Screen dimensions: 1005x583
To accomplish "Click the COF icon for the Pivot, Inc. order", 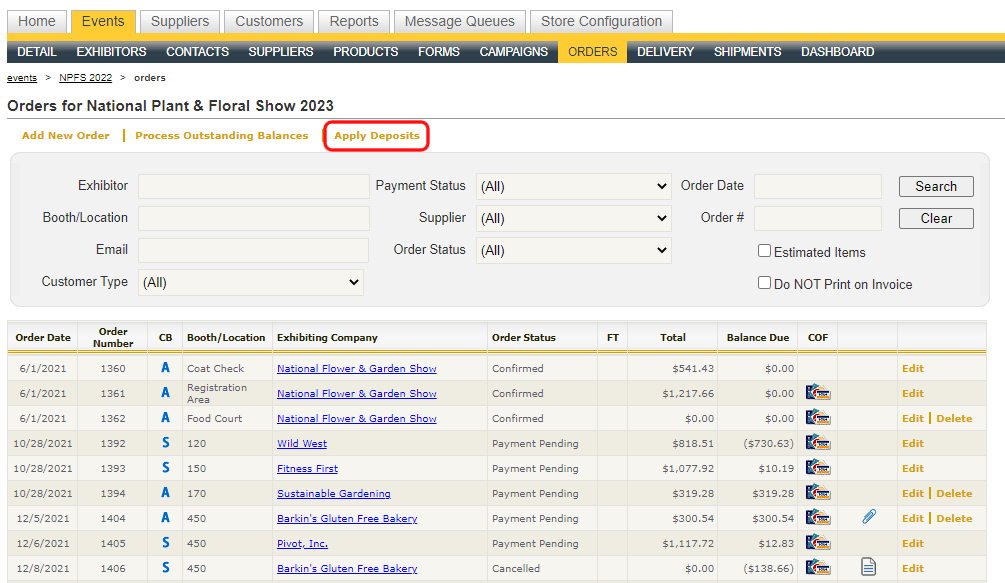I will tap(817, 543).
